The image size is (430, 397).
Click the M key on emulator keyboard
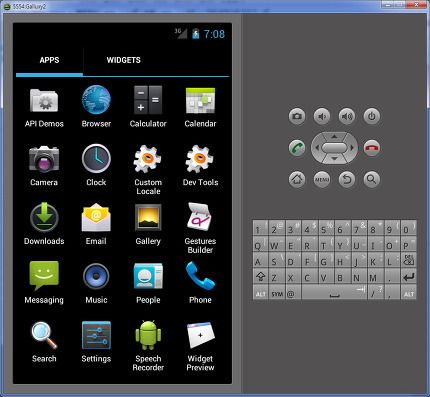click(375, 276)
